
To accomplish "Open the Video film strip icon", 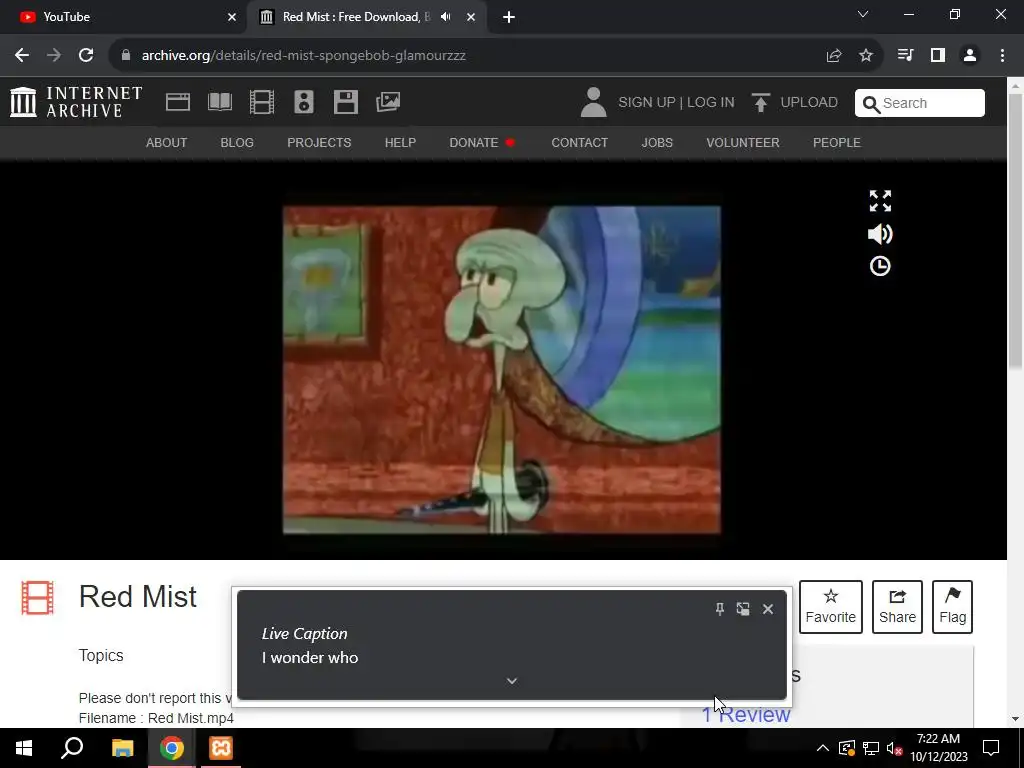I will click(262, 102).
